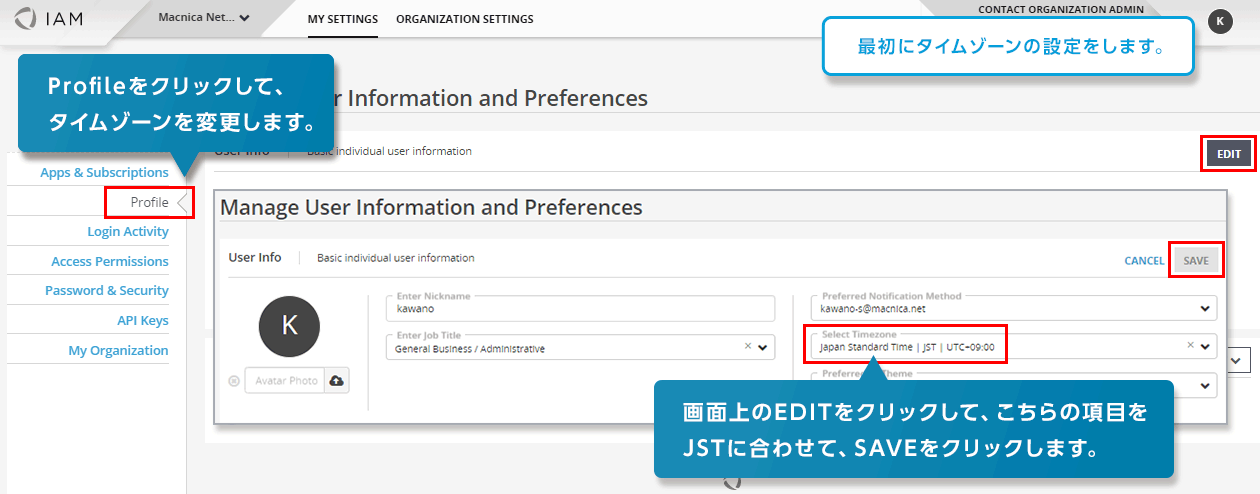Open Password & Security in sidebar
The image size is (1260, 494).
coord(106,291)
